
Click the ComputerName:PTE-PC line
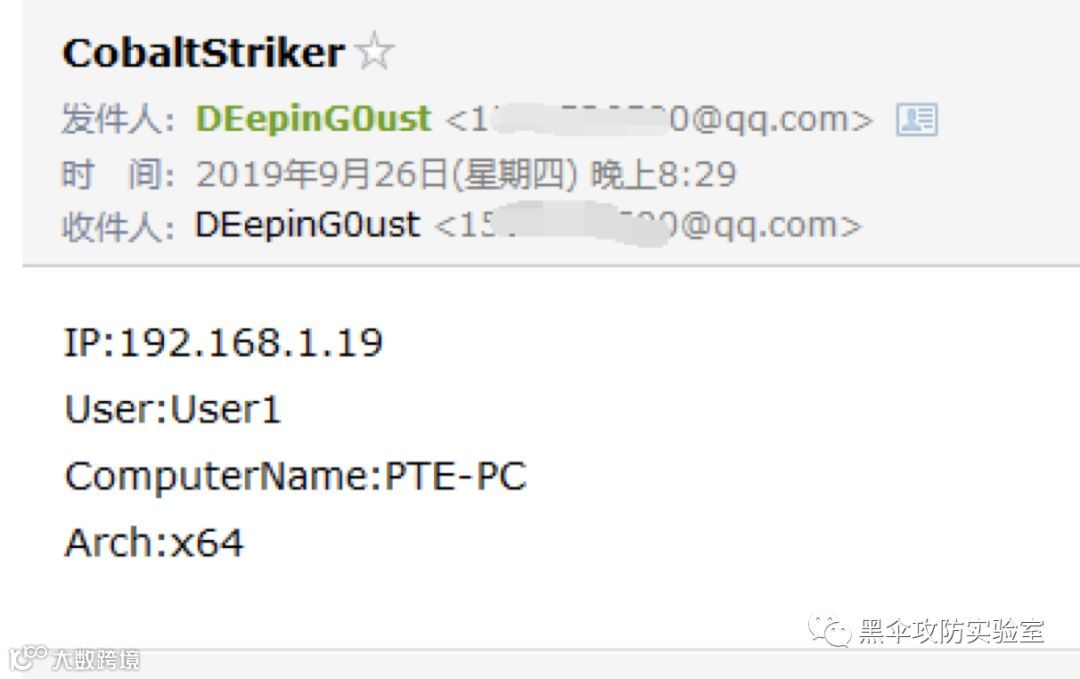(295, 476)
